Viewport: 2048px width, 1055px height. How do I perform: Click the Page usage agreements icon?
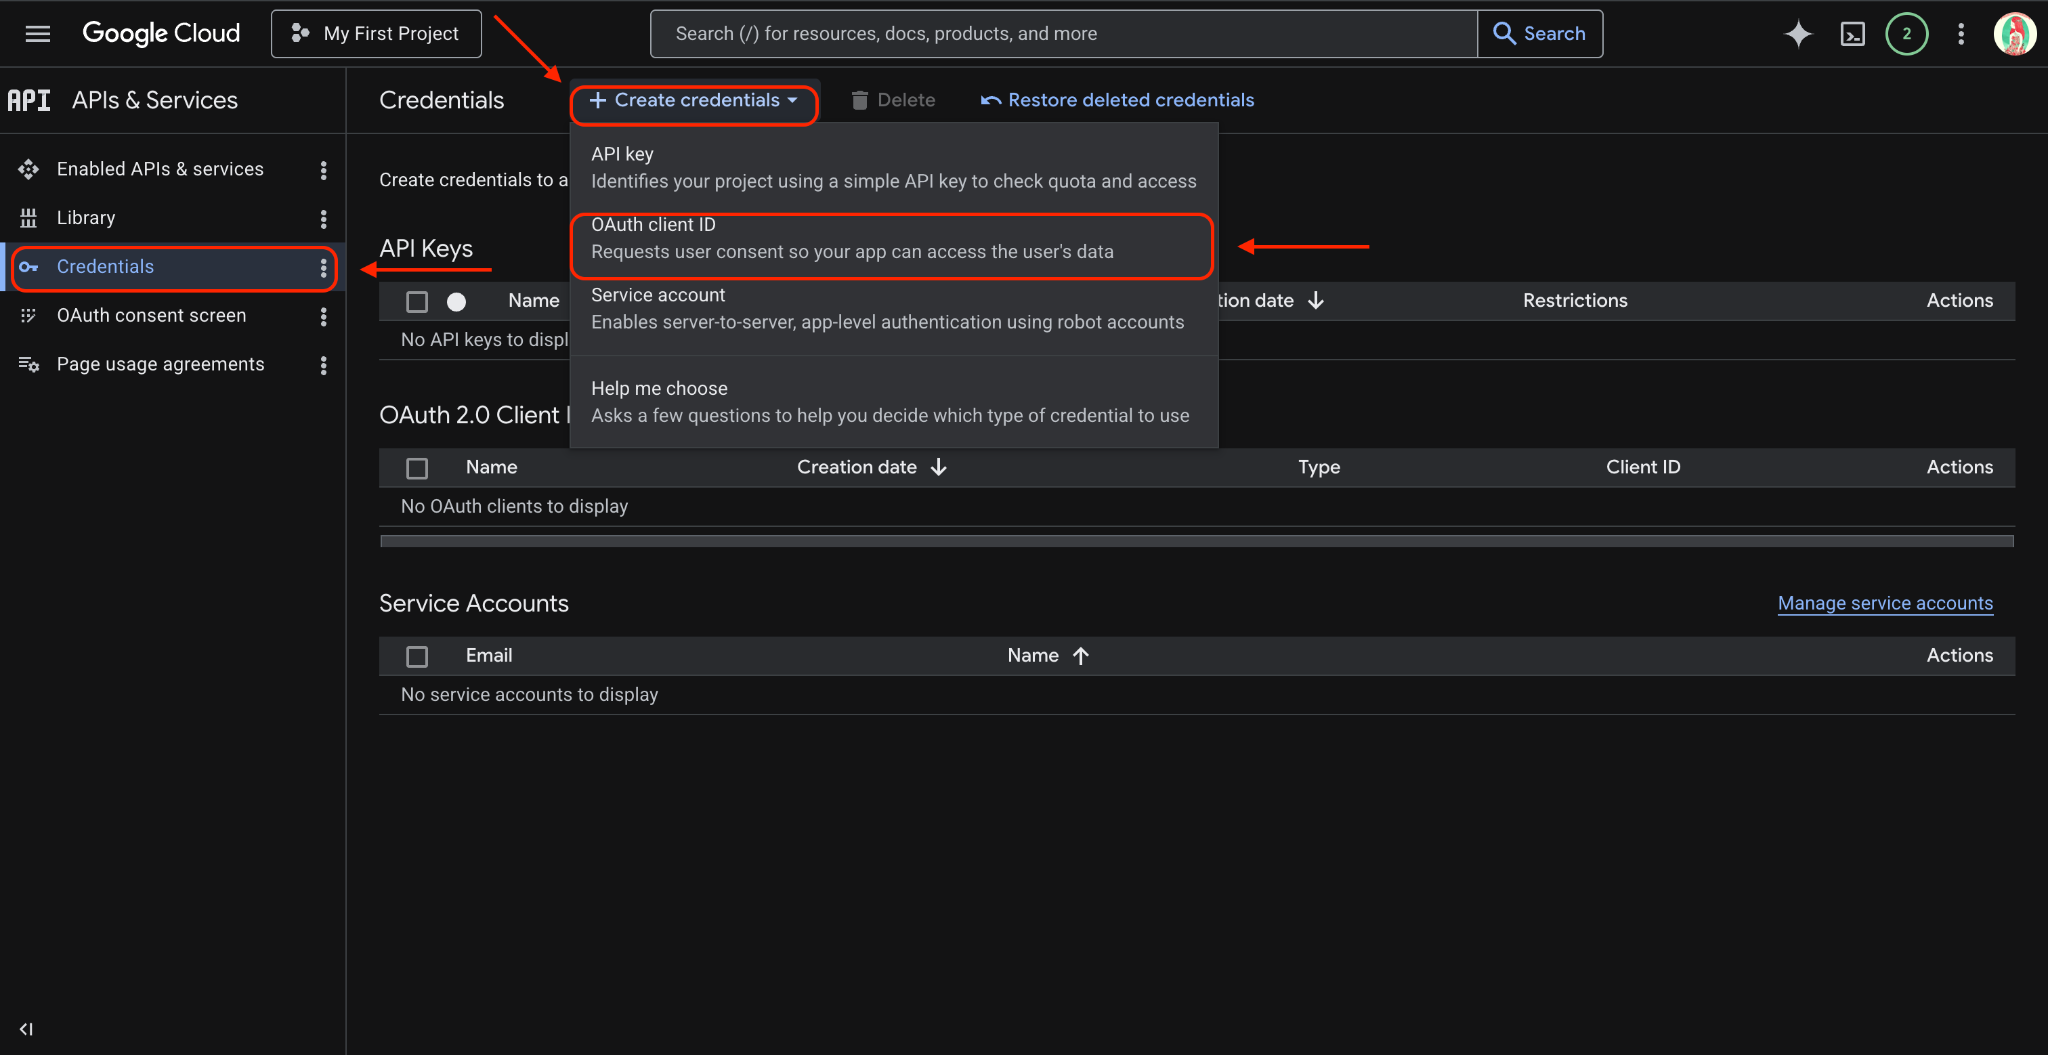[29, 365]
